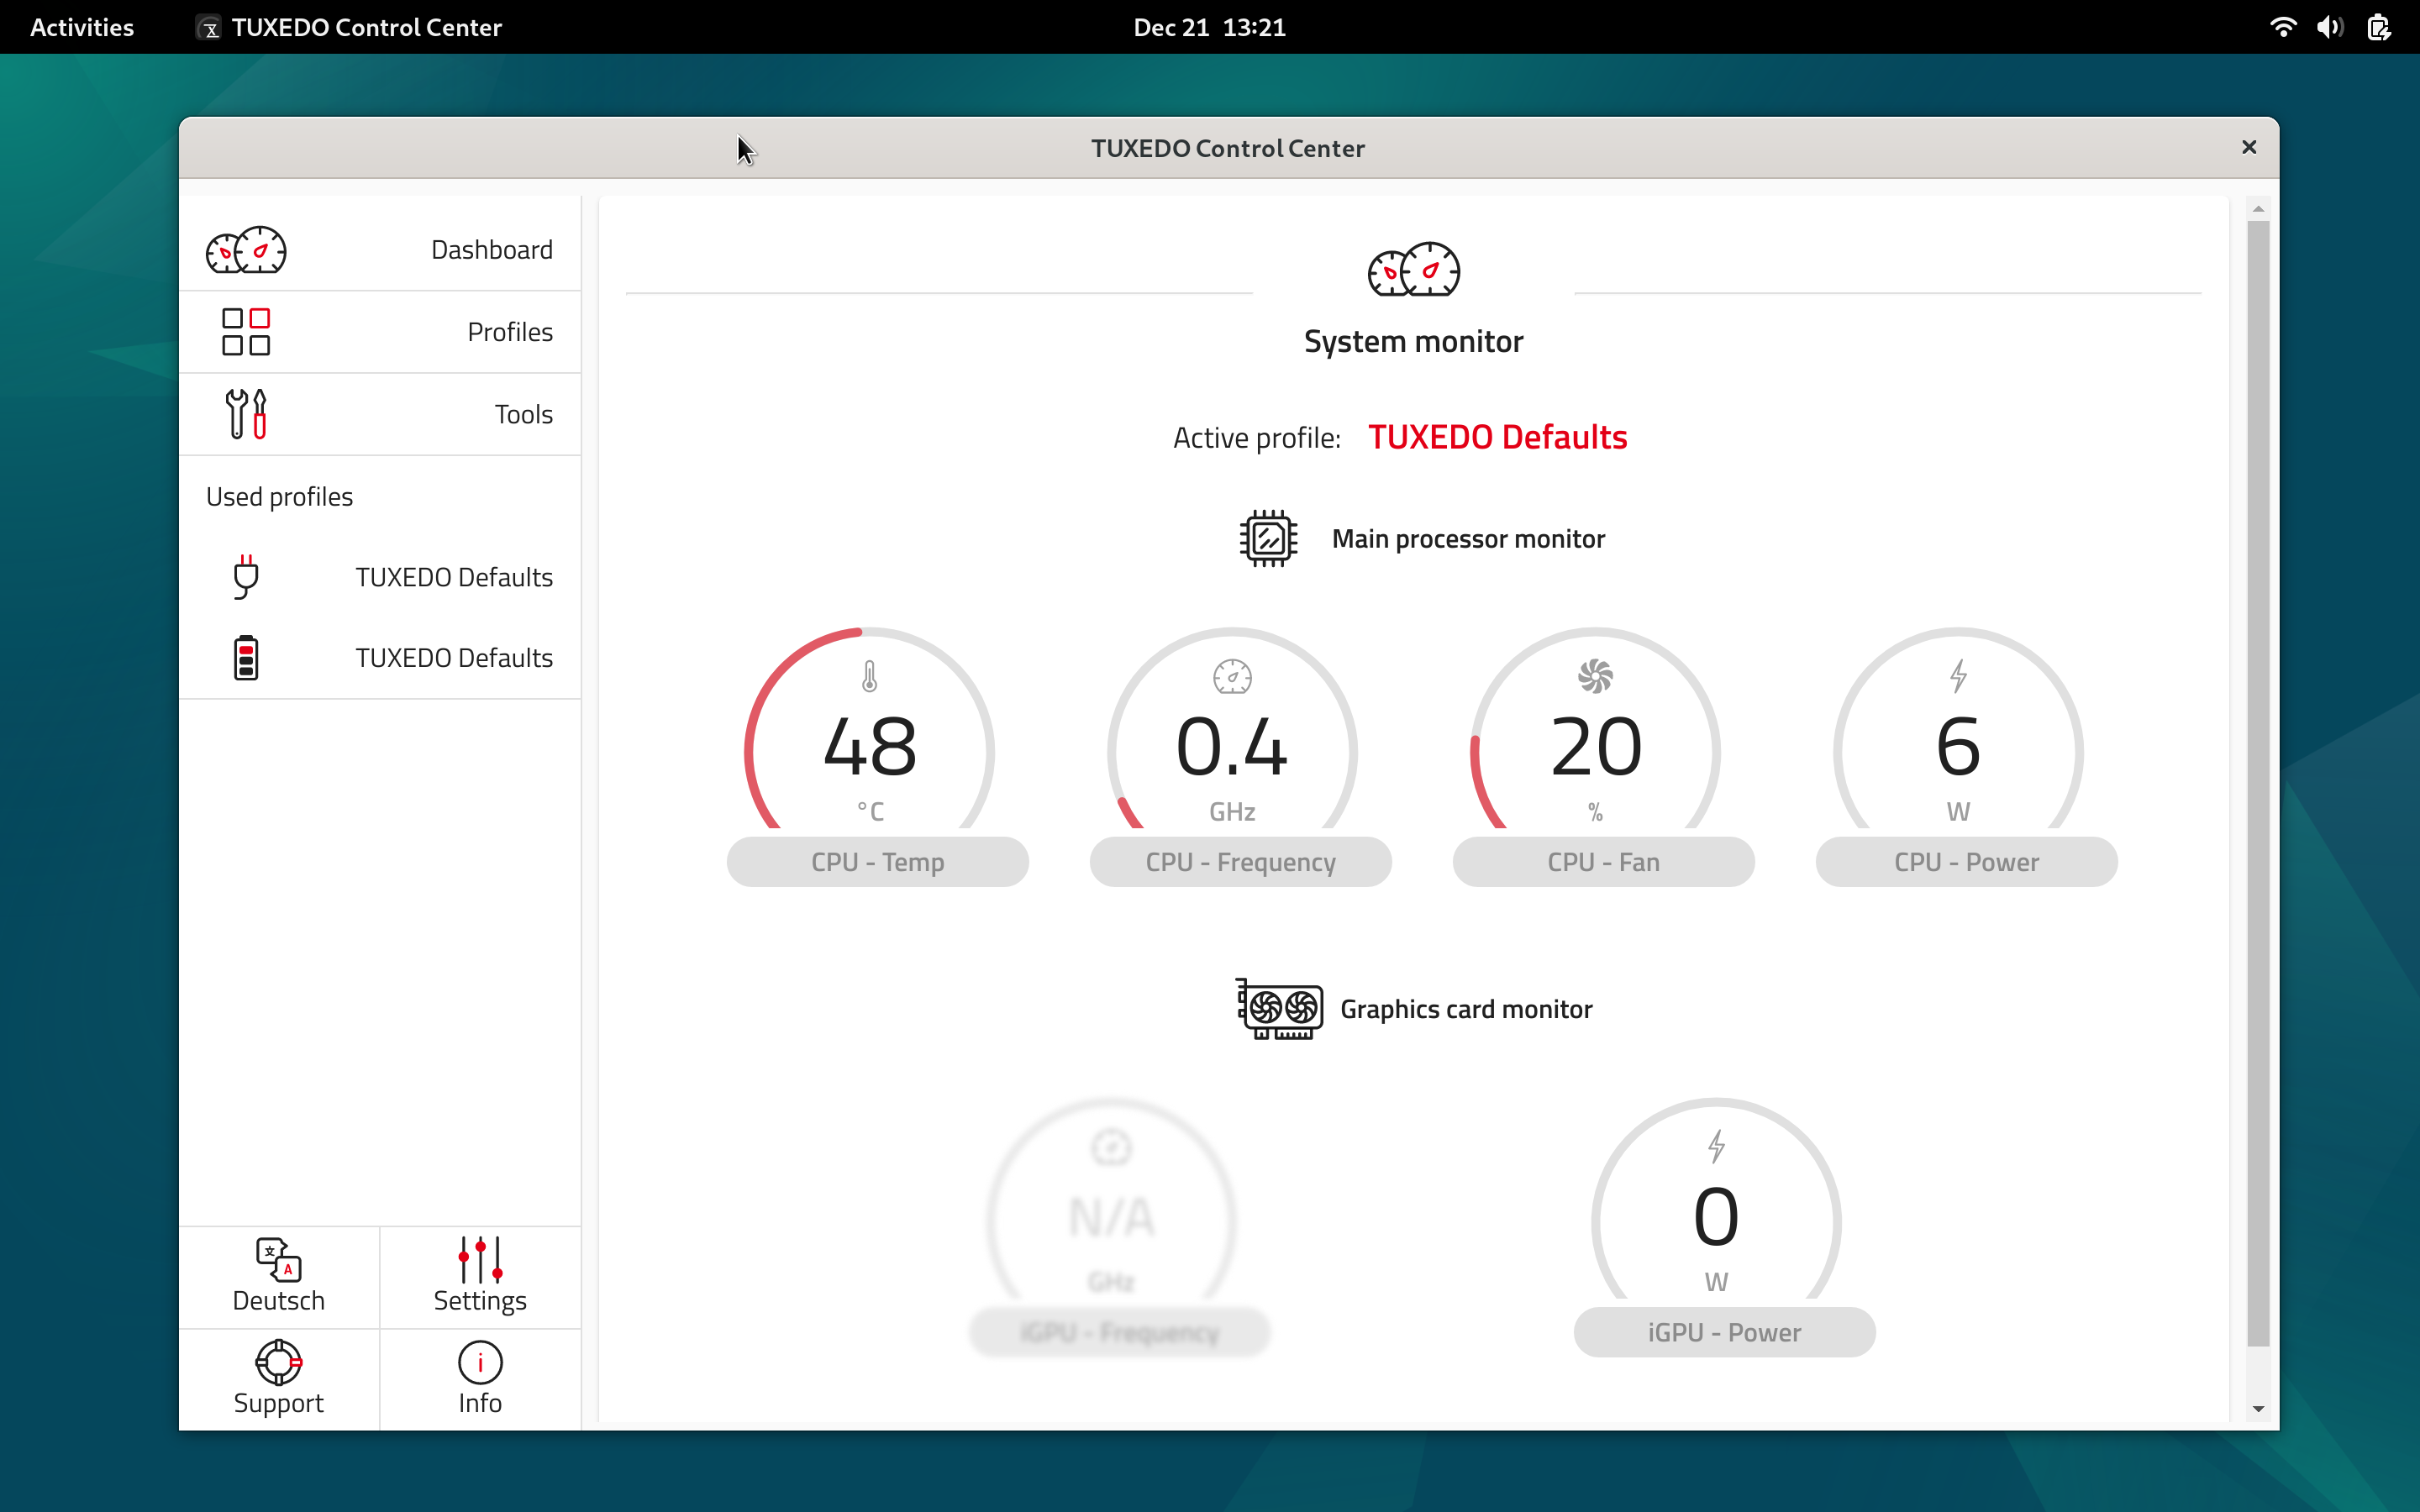Open the Wi-Fi status icon in top bar

pos(2282,27)
